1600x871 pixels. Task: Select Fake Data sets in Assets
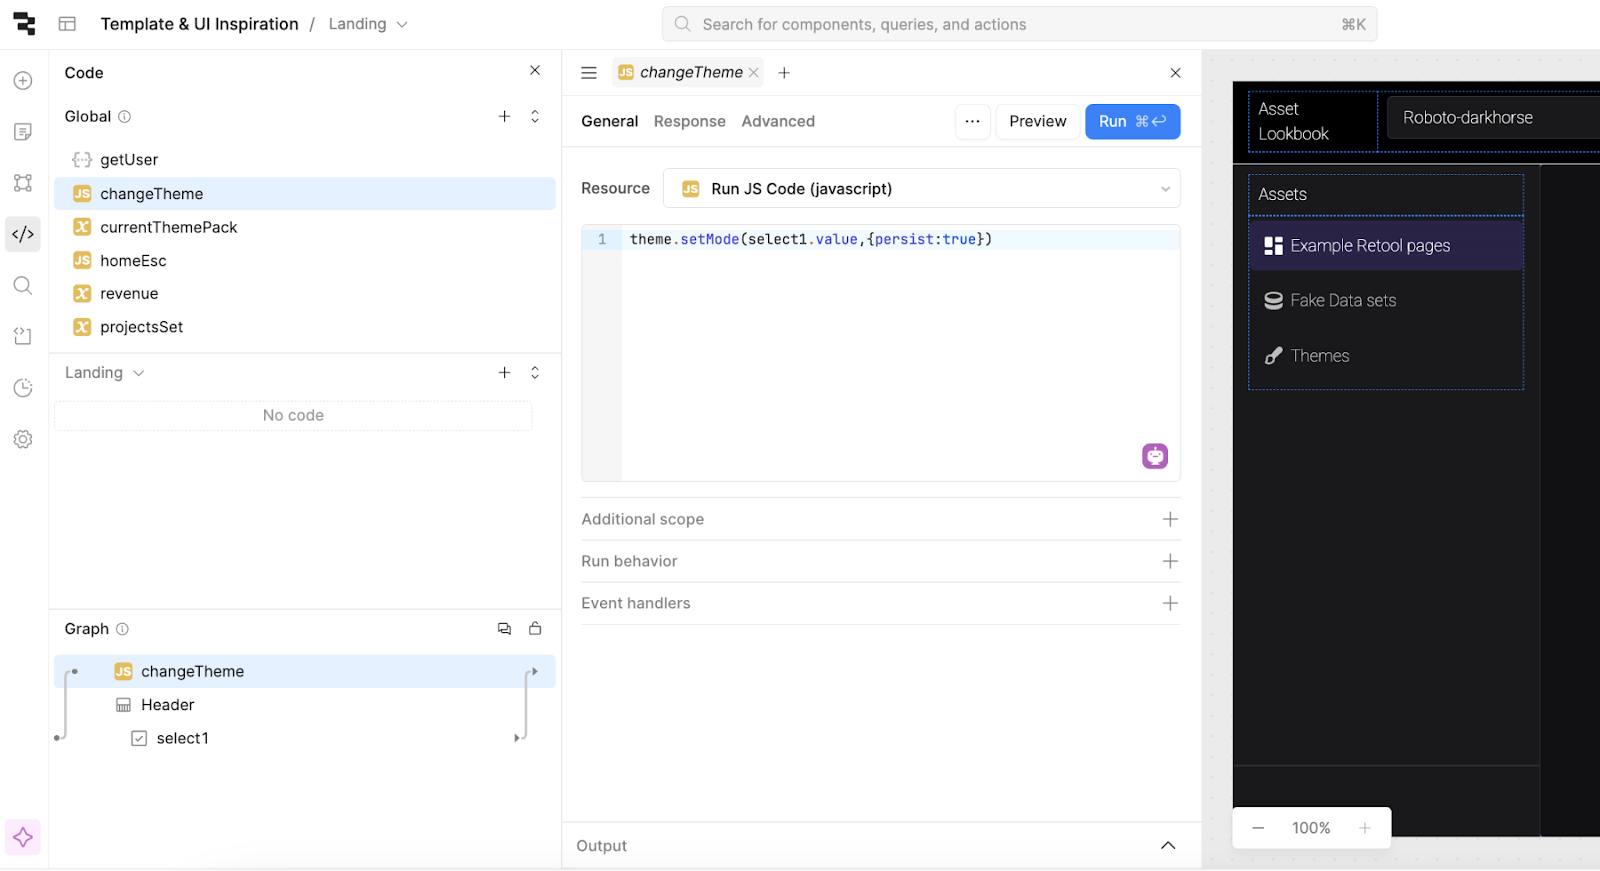coord(1386,301)
